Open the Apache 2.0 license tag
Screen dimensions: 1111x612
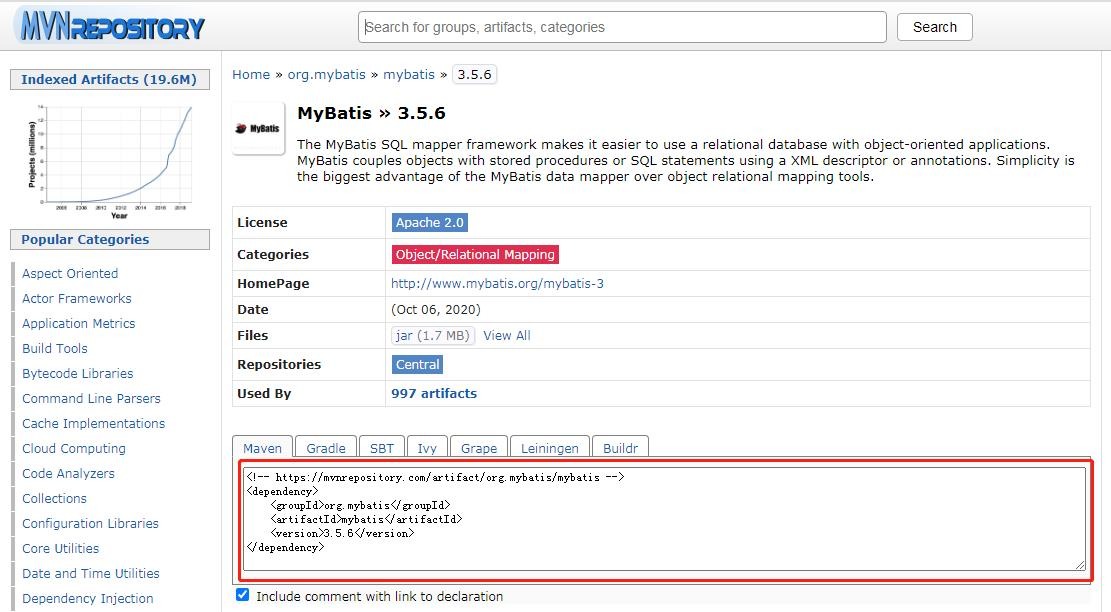click(429, 222)
